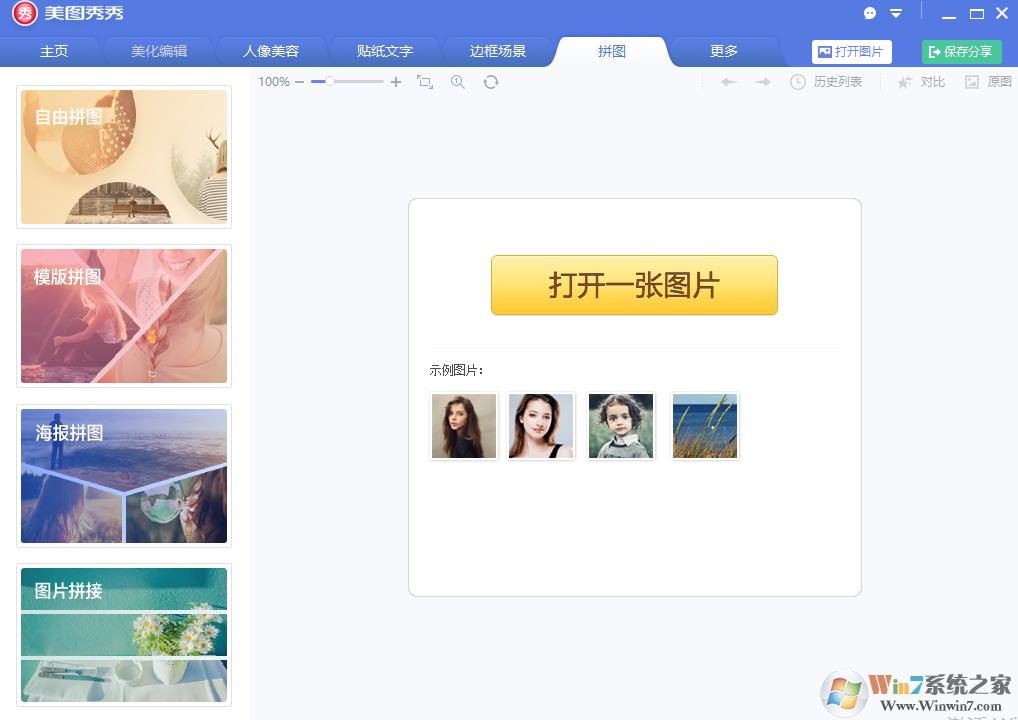Expand the title bar dropdown menu arrow
The image size is (1018, 720).
coord(896,14)
